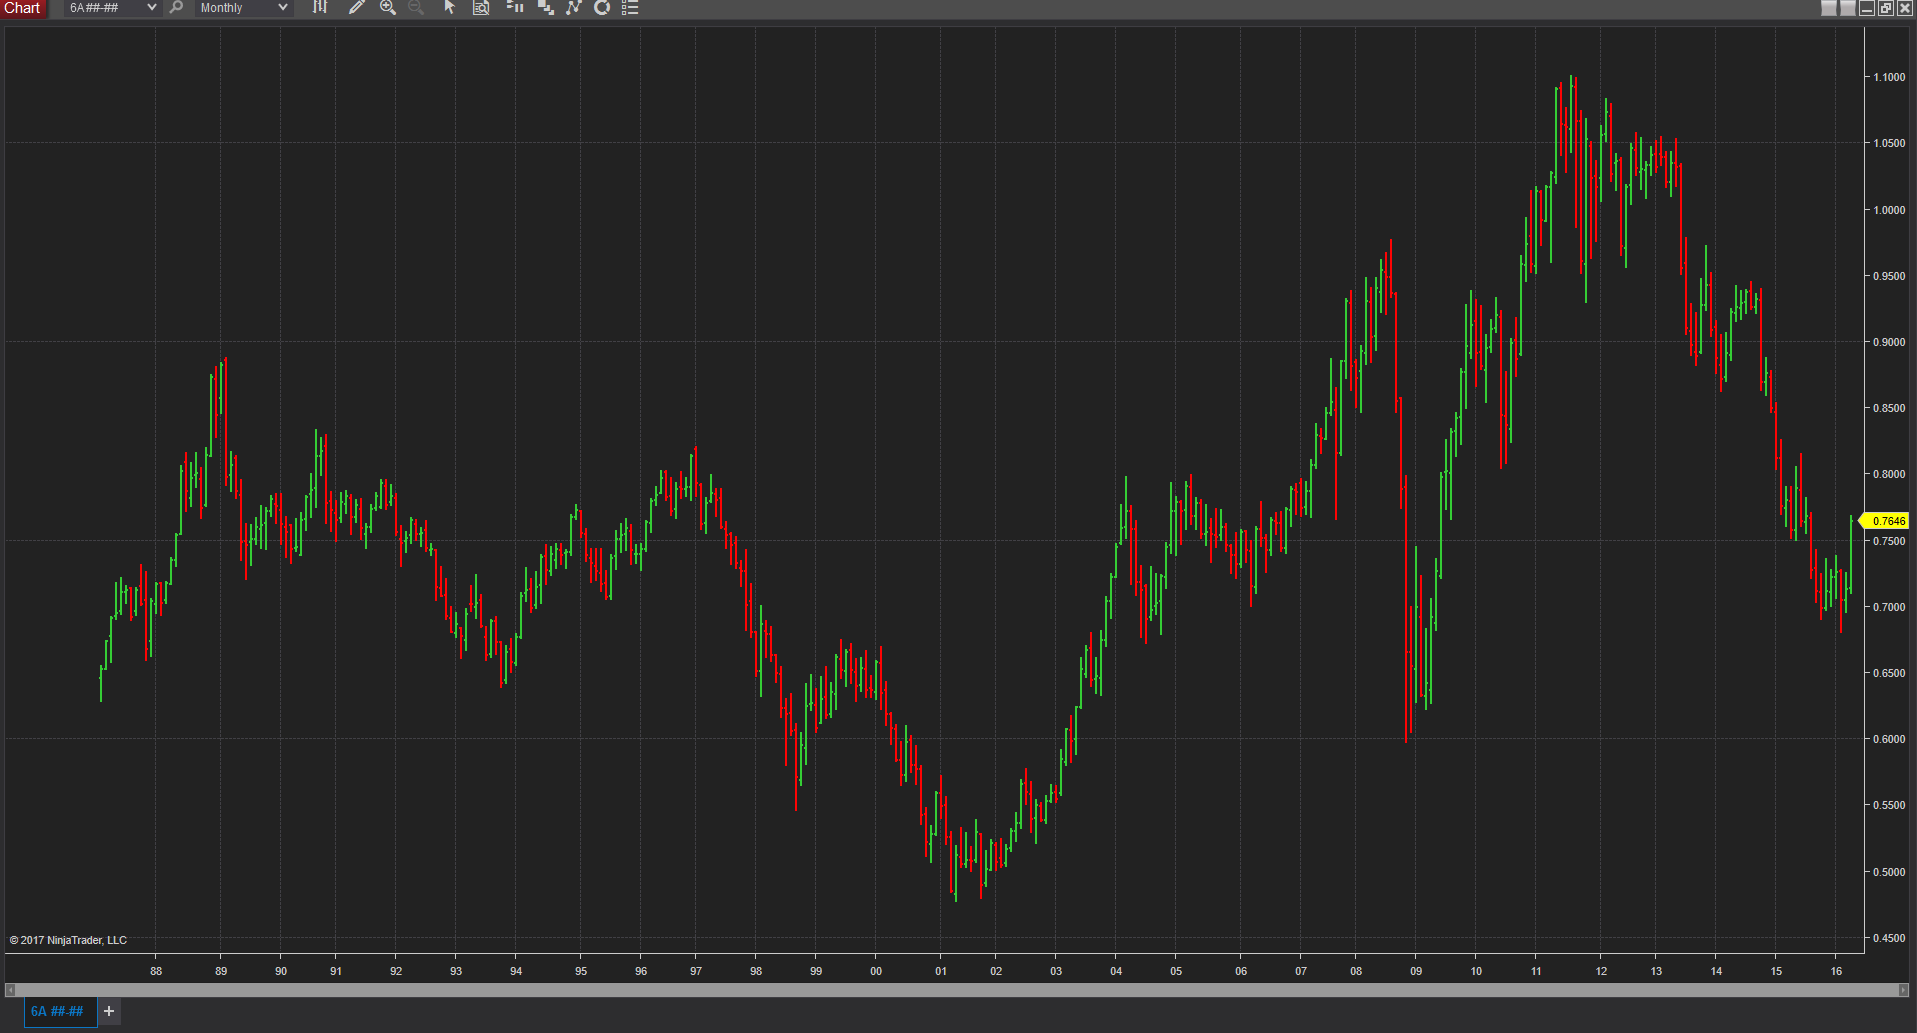Click the horizontal scrollbar left arrow
Image resolution: width=1917 pixels, height=1033 pixels.
[x=10, y=990]
